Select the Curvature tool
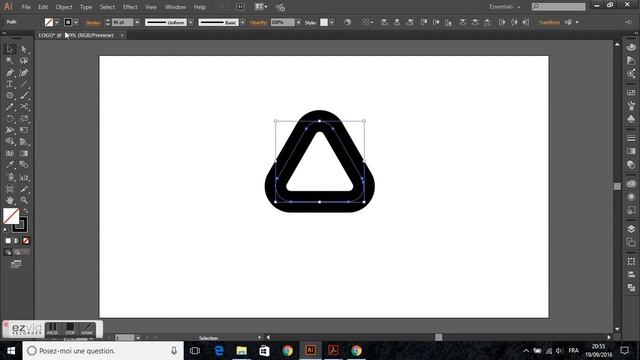640x360 pixels. [24, 73]
